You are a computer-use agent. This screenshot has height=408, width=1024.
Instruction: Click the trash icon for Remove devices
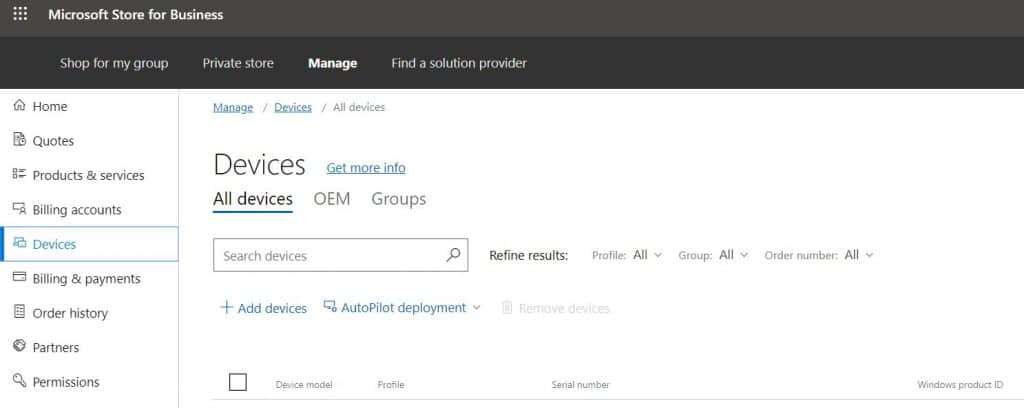(507, 307)
